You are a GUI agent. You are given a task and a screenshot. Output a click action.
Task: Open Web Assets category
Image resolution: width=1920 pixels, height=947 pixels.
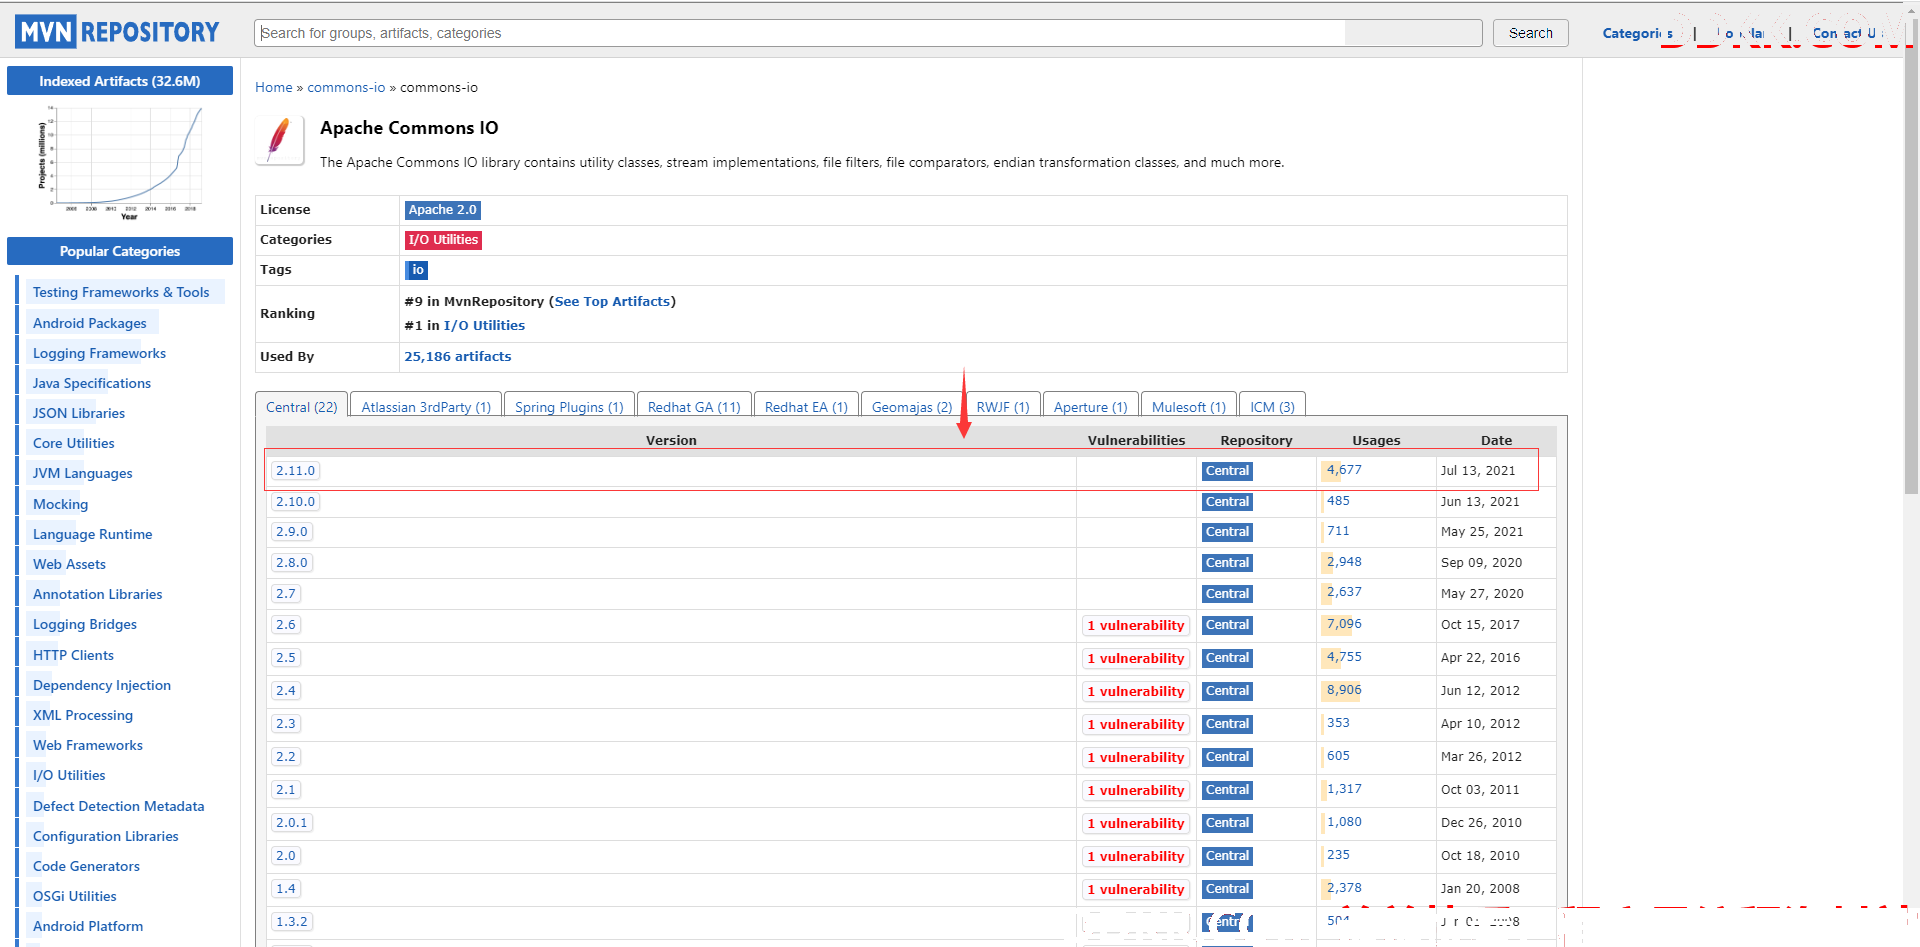click(69, 564)
